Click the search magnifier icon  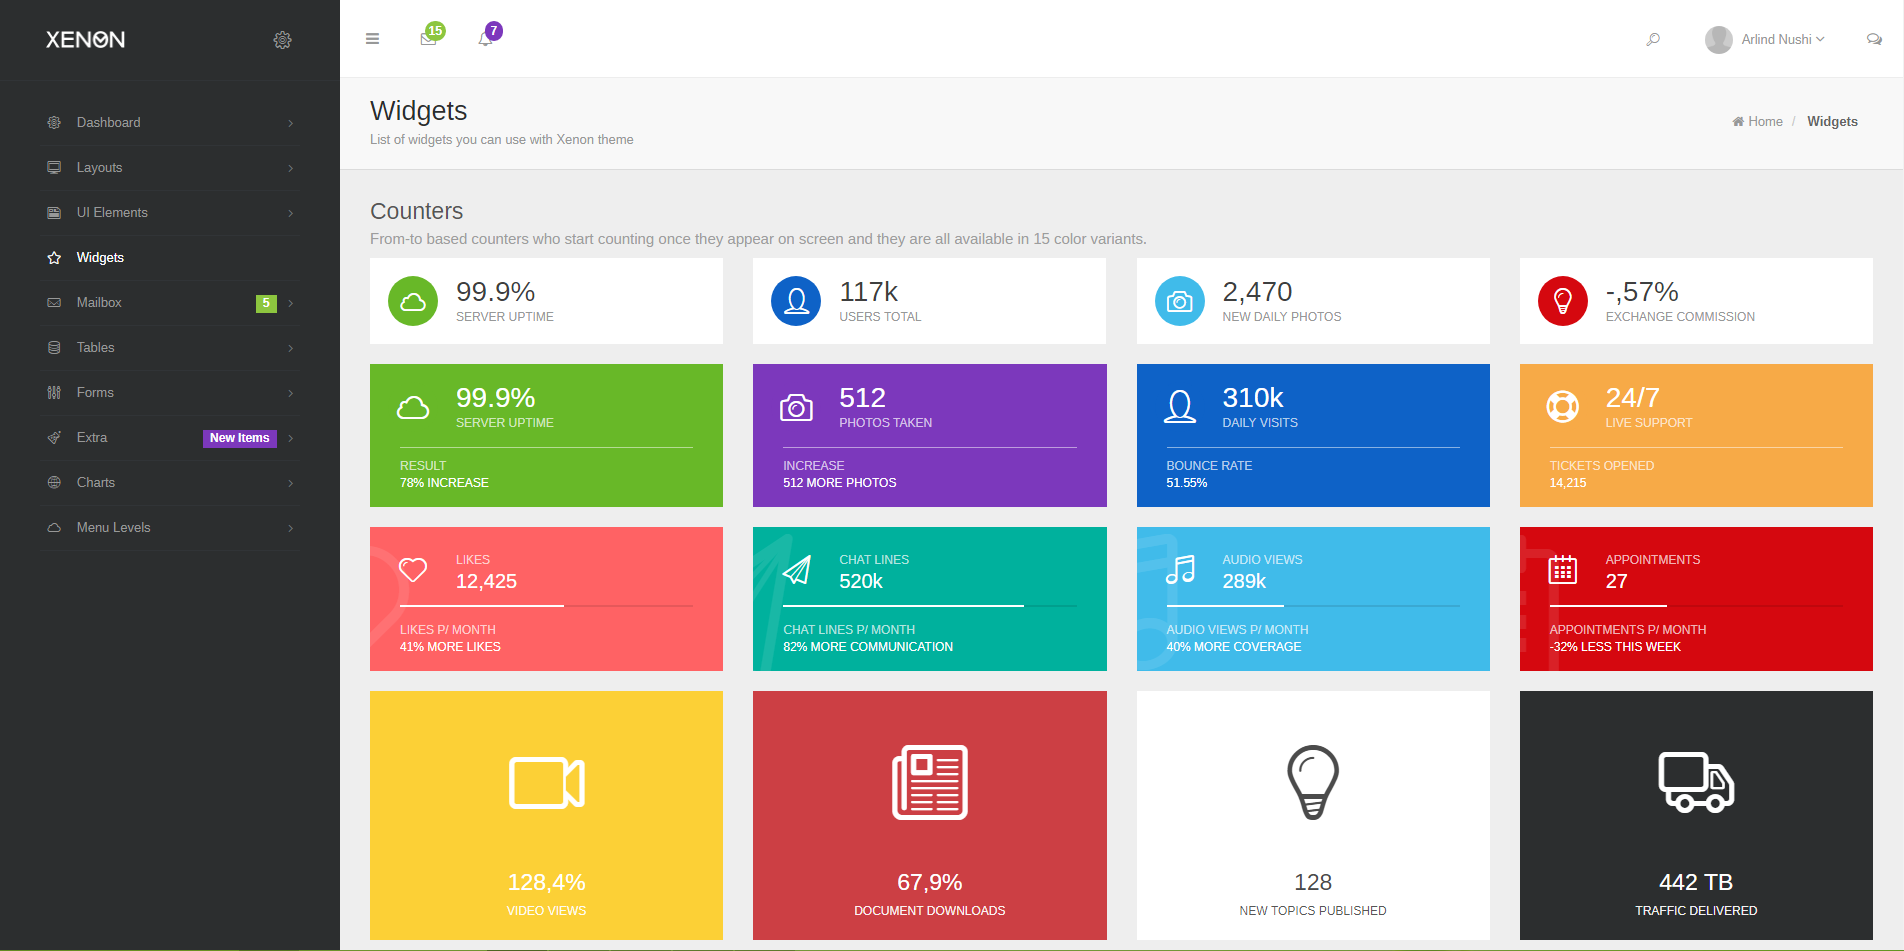point(1653,39)
